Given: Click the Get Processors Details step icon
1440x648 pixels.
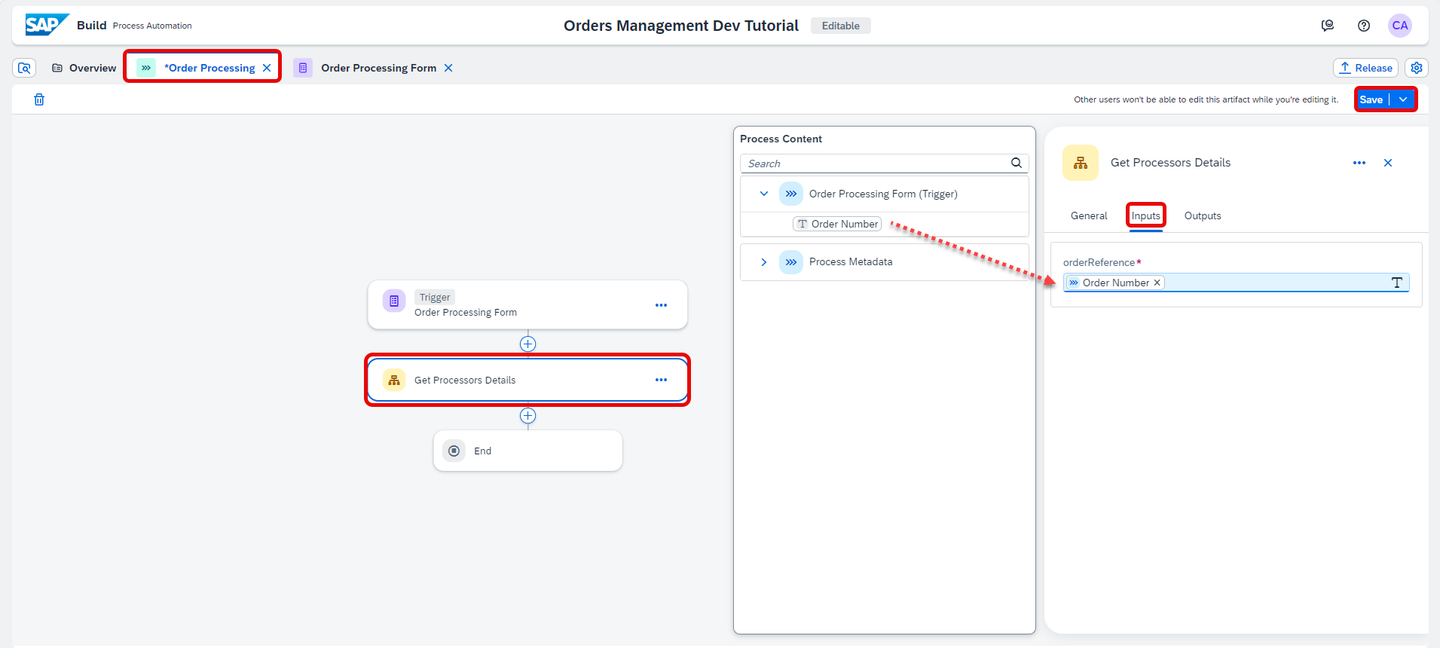Looking at the screenshot, I should [394, 380].
